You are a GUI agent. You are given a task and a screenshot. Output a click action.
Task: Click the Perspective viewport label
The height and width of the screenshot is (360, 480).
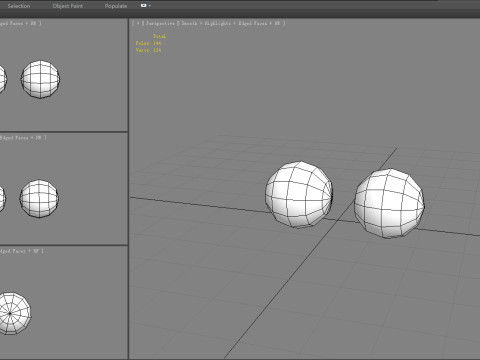[x=160, y=23]
